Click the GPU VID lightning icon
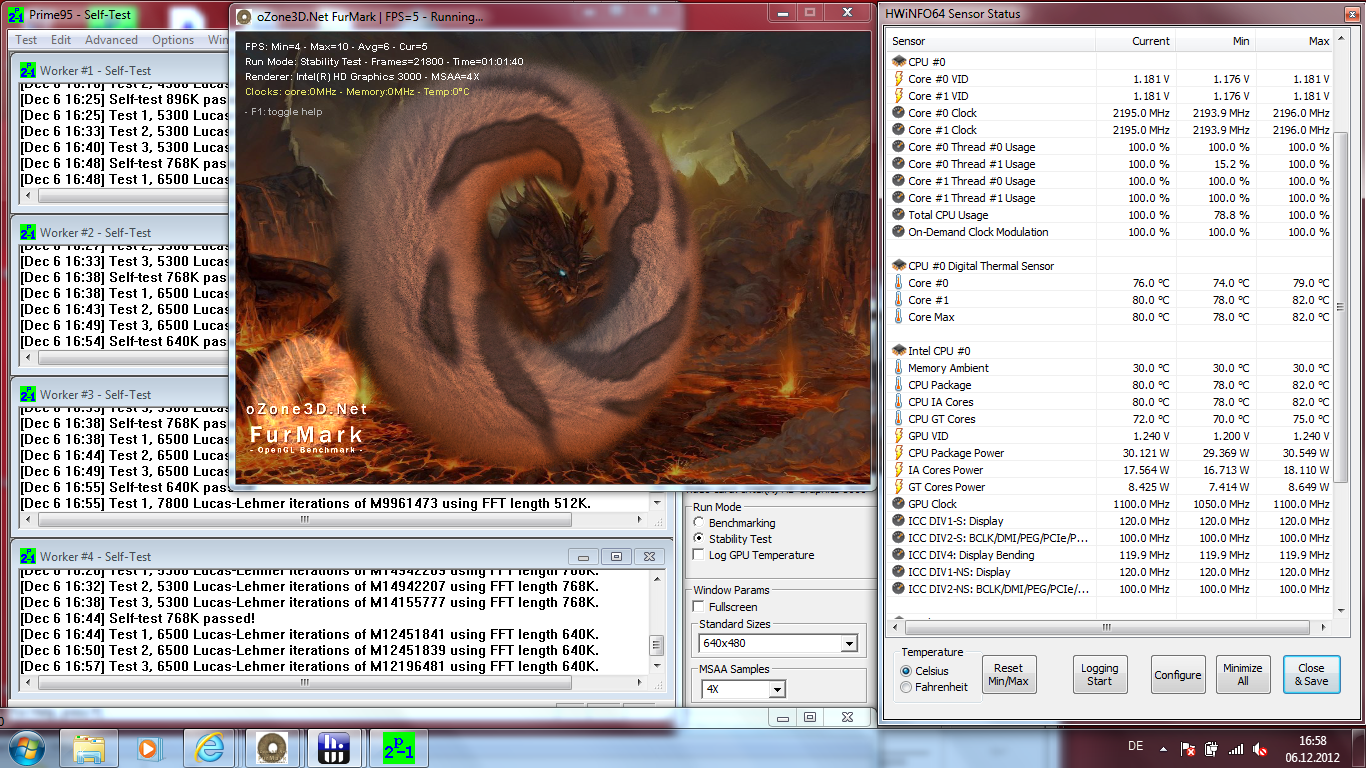 (x=898, y=436)
